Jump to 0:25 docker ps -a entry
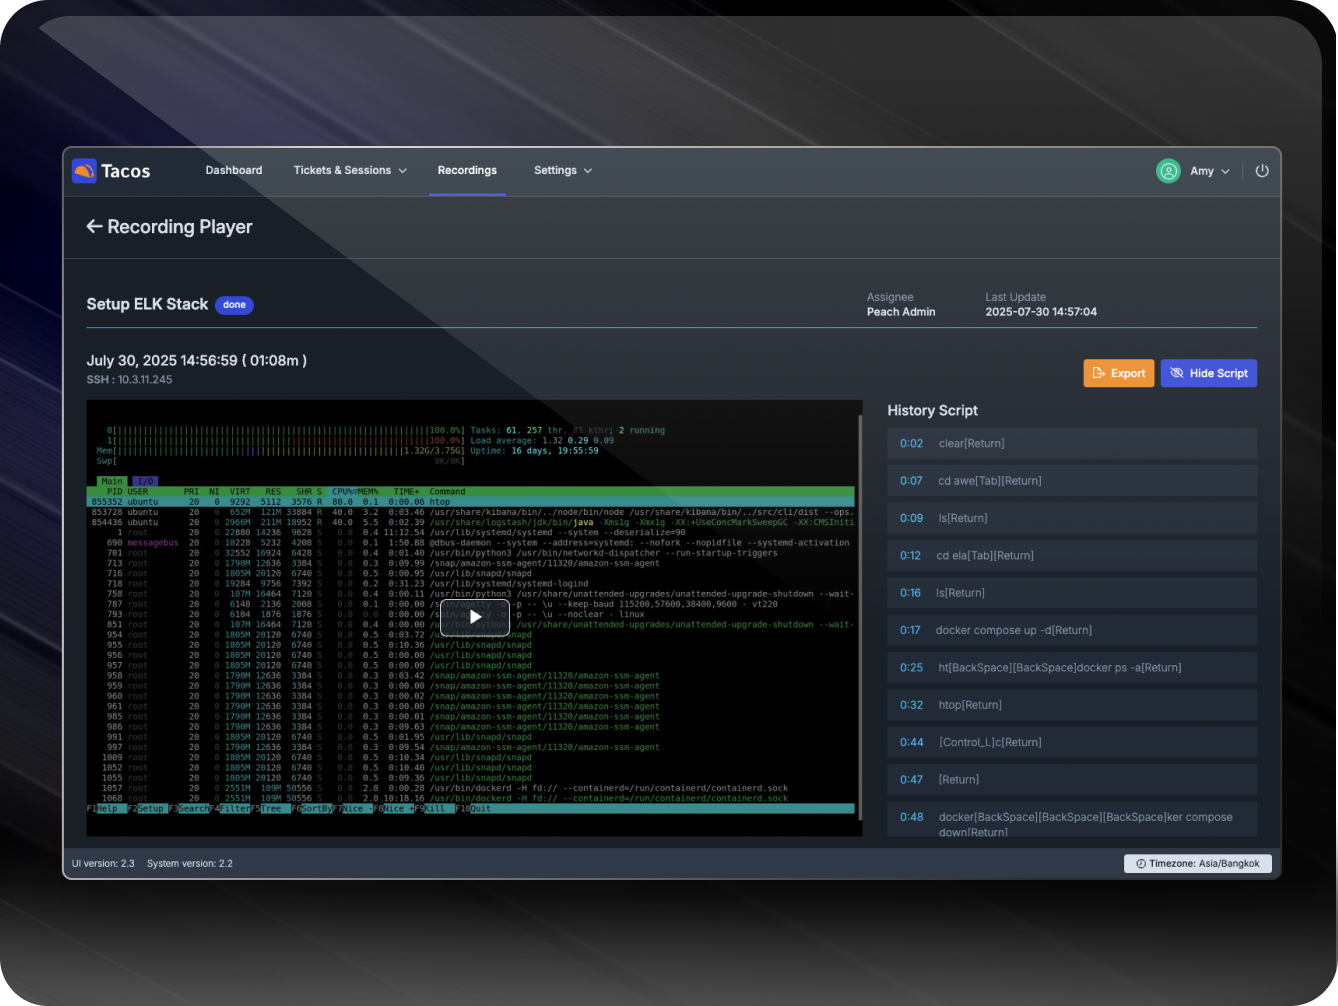1338x1006 pixels. point(1072,667)
